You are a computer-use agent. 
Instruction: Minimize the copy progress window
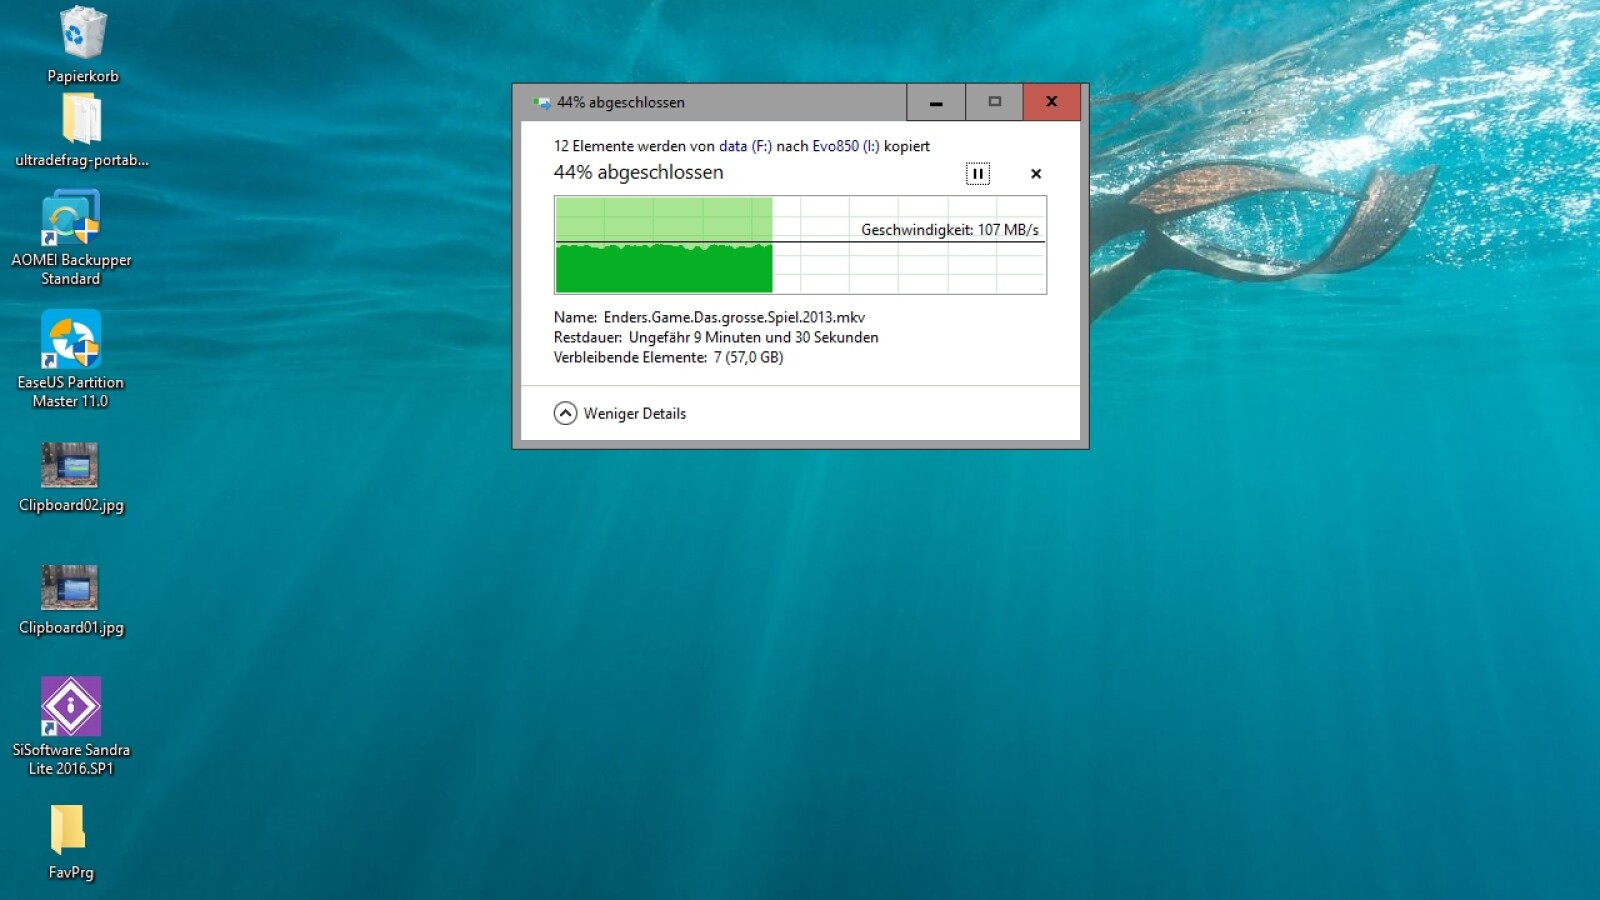936,102
